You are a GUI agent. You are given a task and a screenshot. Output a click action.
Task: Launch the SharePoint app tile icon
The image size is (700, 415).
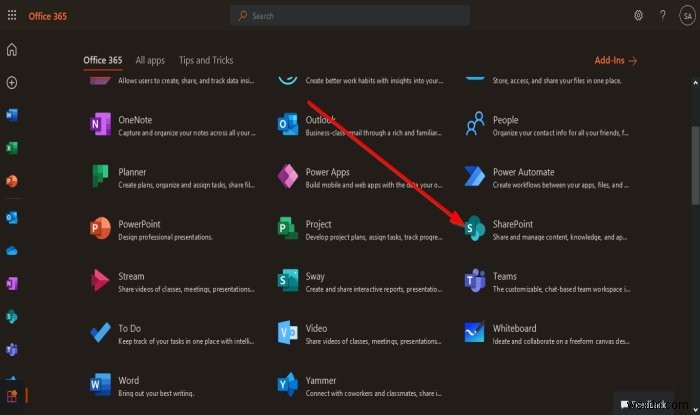[x=475, y=228]
